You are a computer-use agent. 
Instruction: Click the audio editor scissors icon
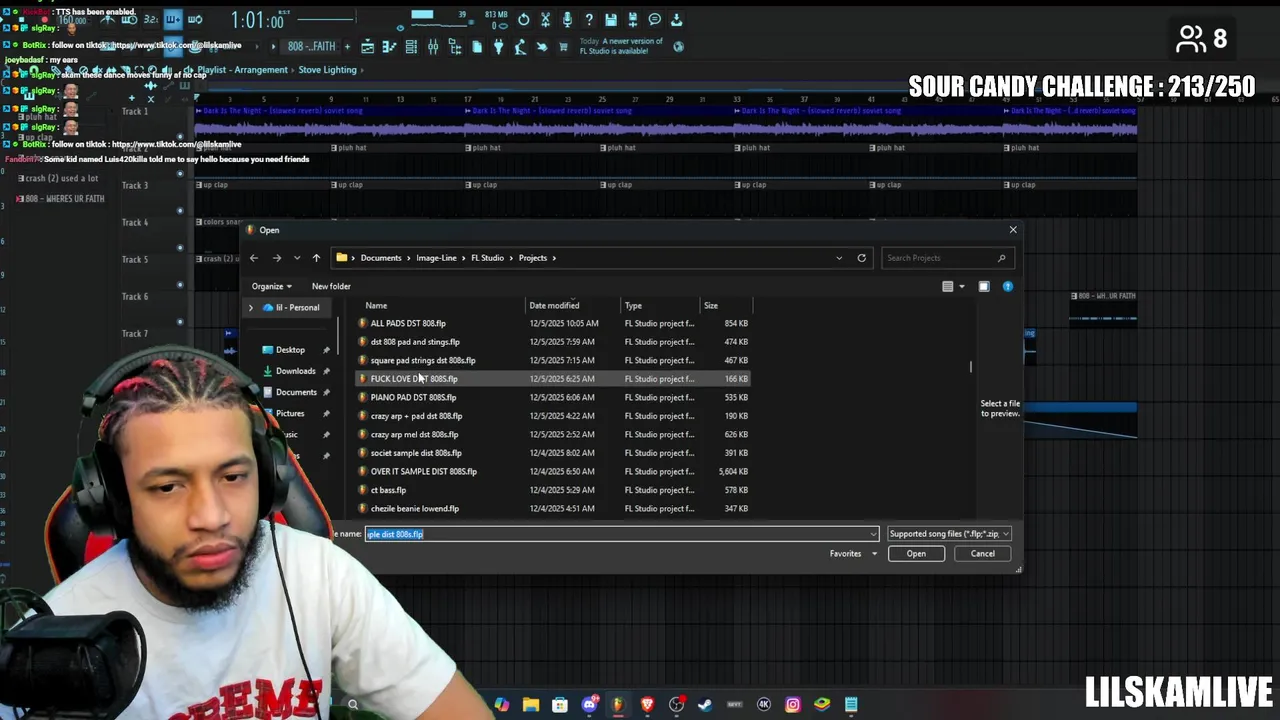(545, 19)
